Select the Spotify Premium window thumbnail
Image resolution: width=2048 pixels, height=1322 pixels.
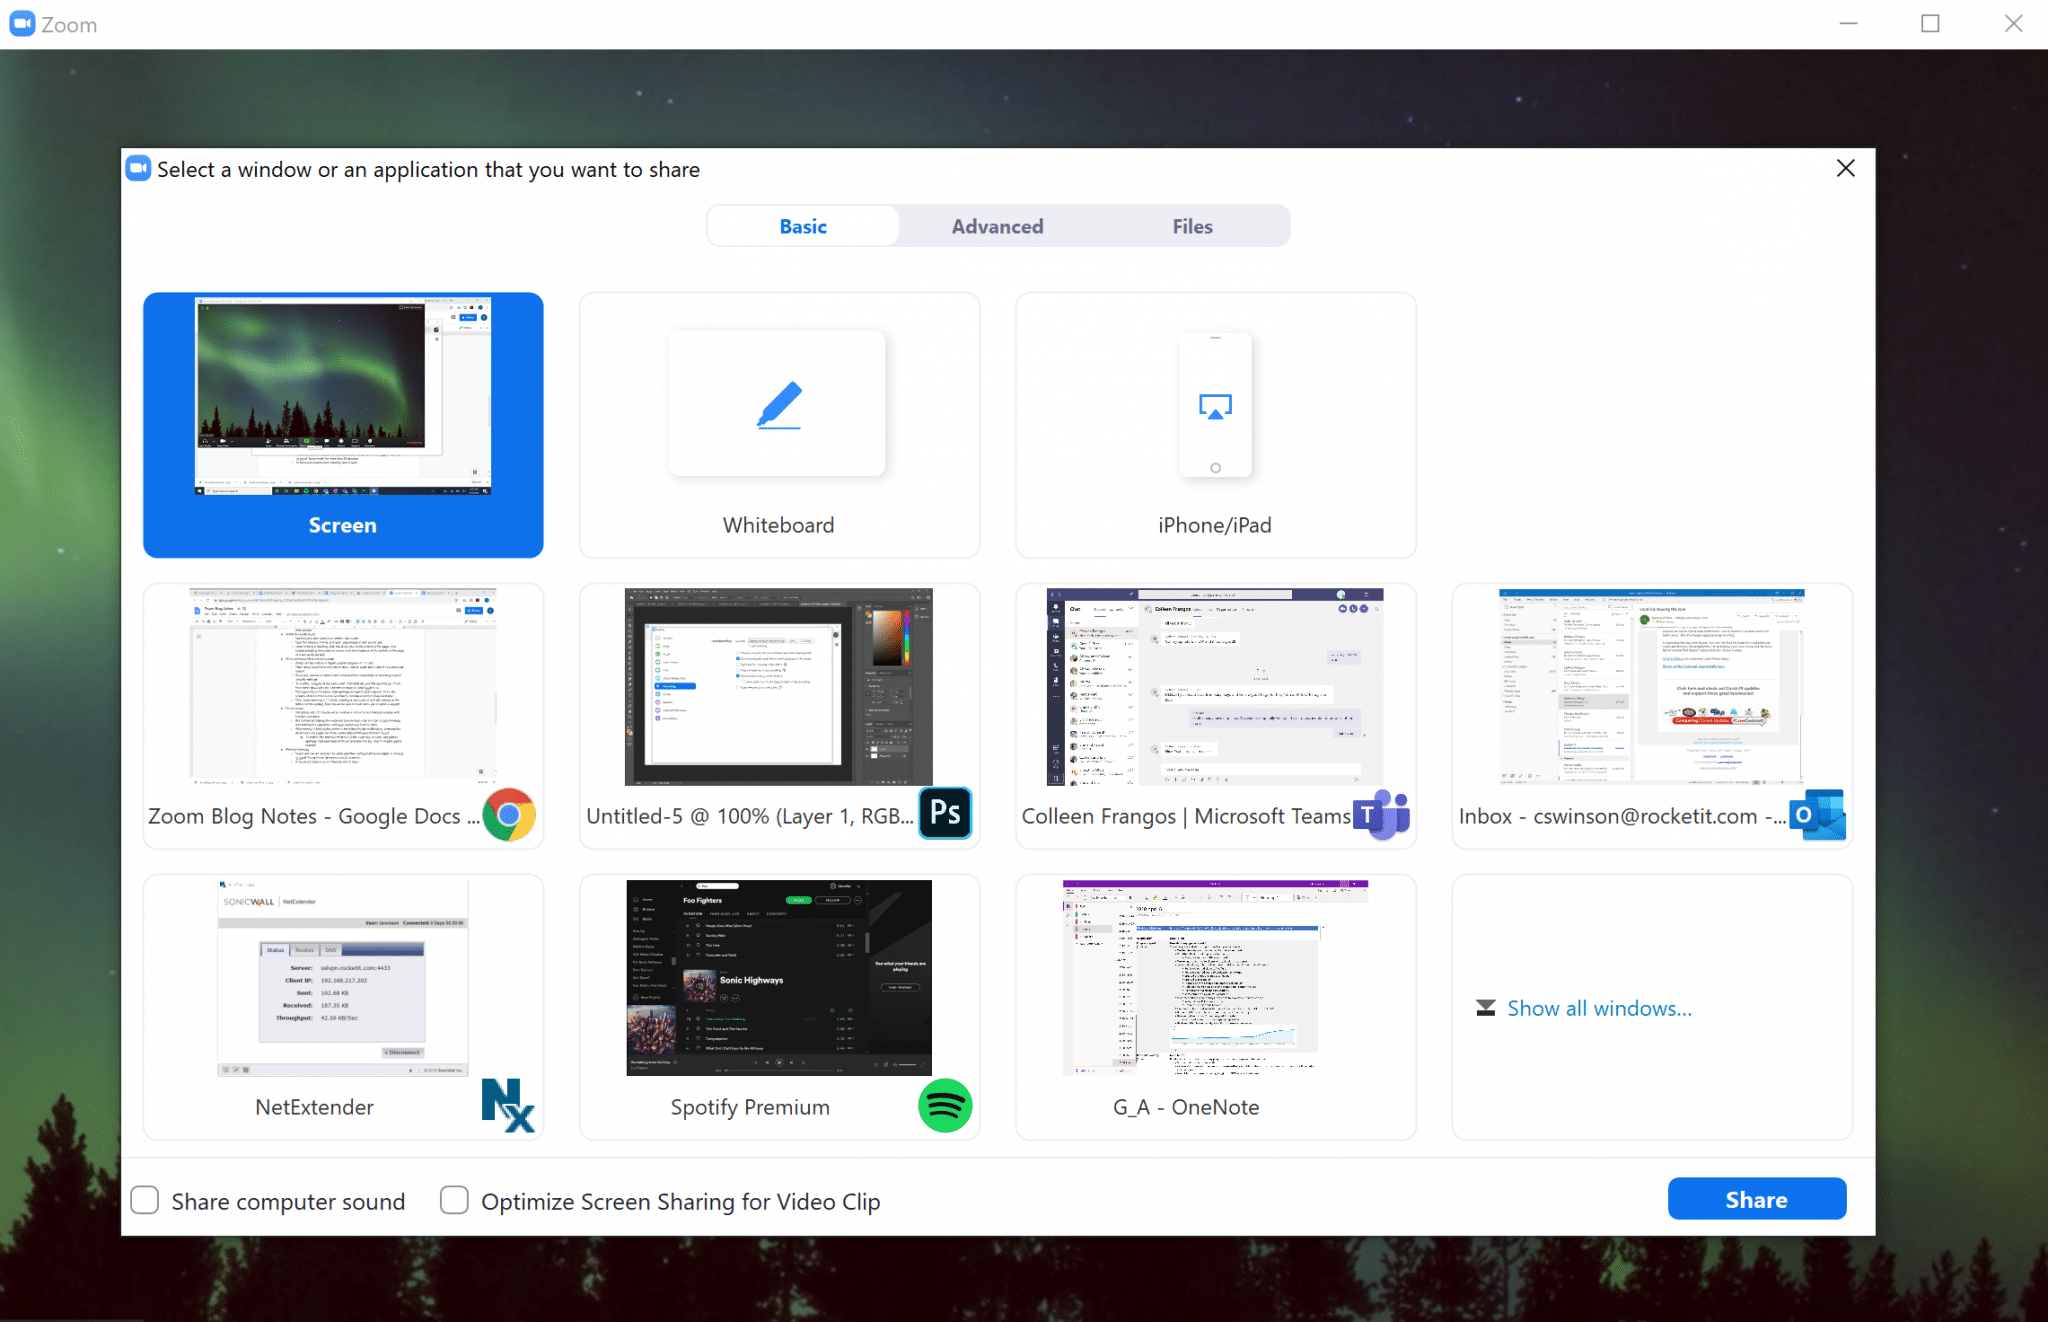point(779,978)
